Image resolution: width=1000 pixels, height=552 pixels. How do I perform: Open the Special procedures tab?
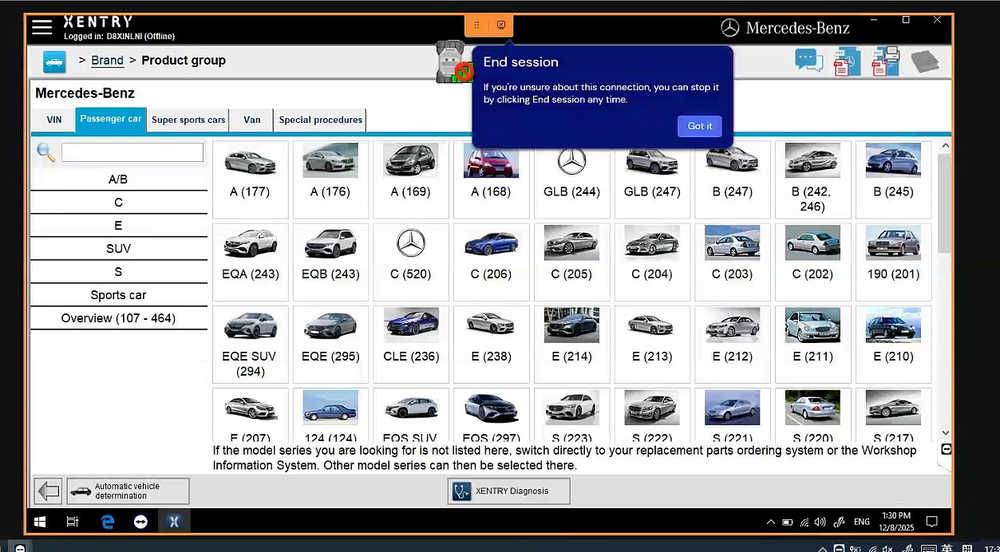[x=320, y=120]
